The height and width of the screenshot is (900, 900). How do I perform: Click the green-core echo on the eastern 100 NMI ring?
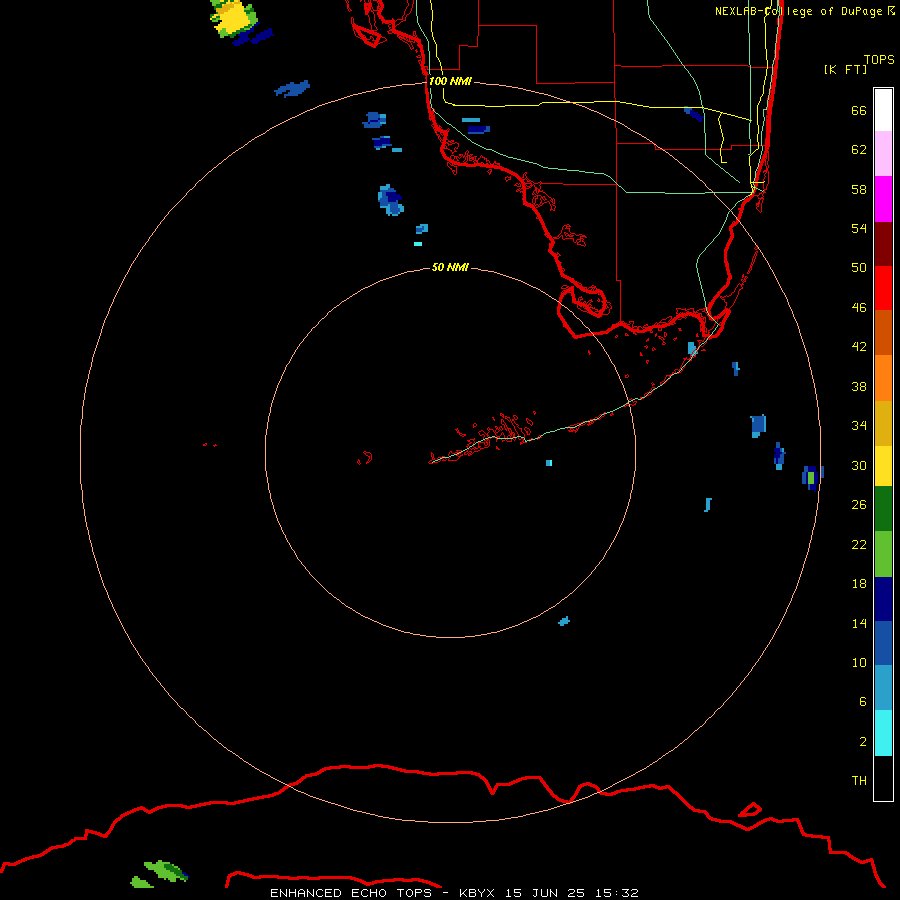point(812,478)
